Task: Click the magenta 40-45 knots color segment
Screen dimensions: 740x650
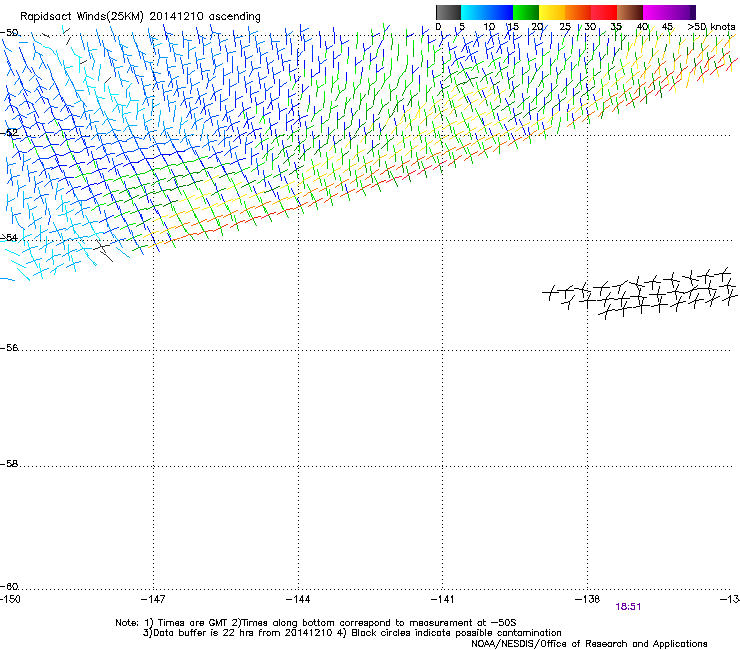Action: click(656, 12)
